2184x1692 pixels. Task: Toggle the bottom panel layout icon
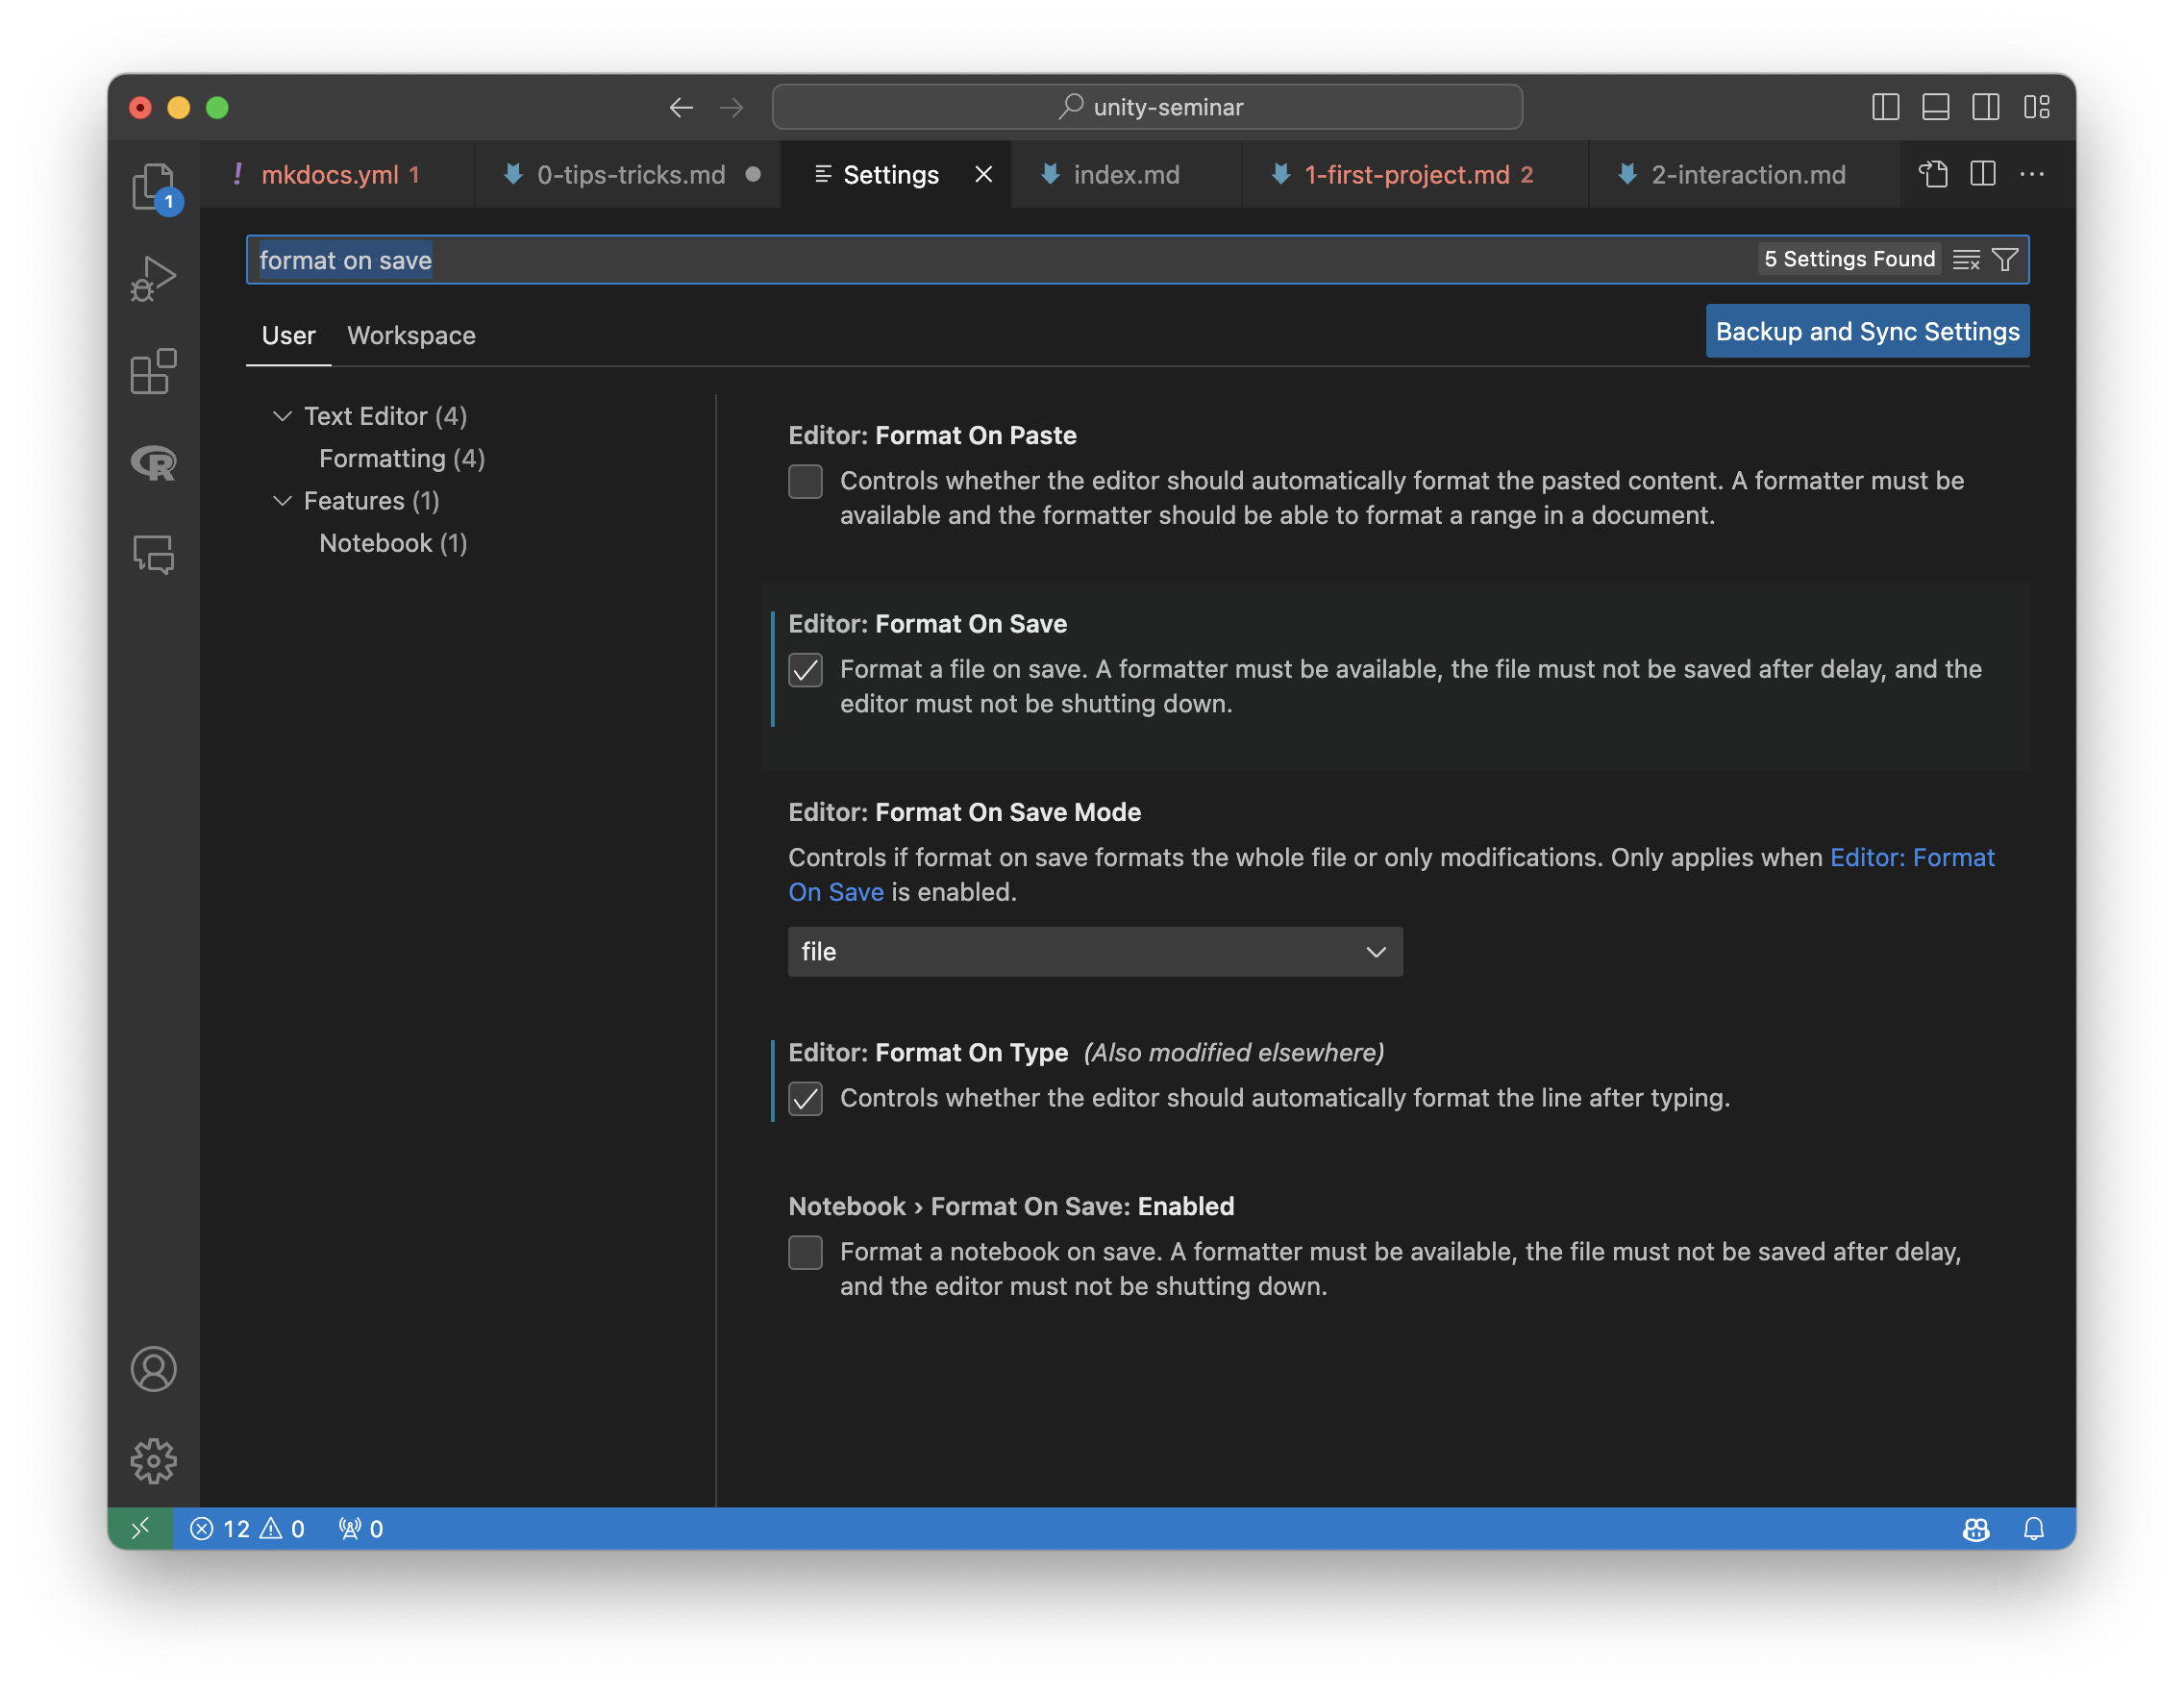point(1935,107)
